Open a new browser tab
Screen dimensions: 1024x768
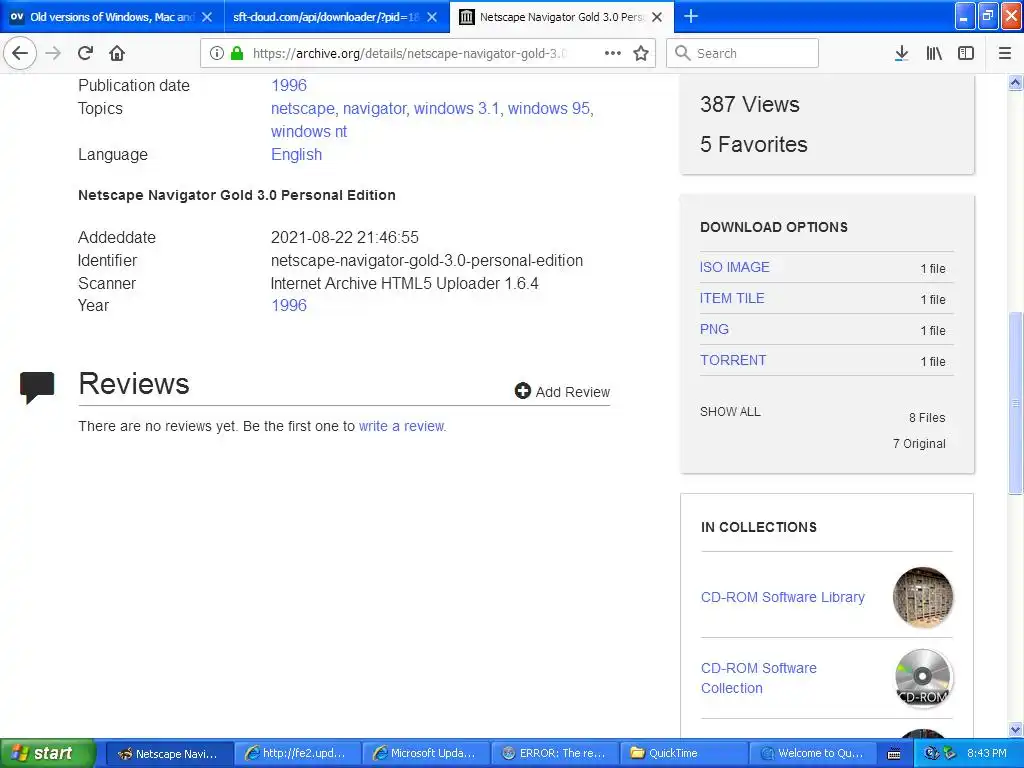point(691,16)
